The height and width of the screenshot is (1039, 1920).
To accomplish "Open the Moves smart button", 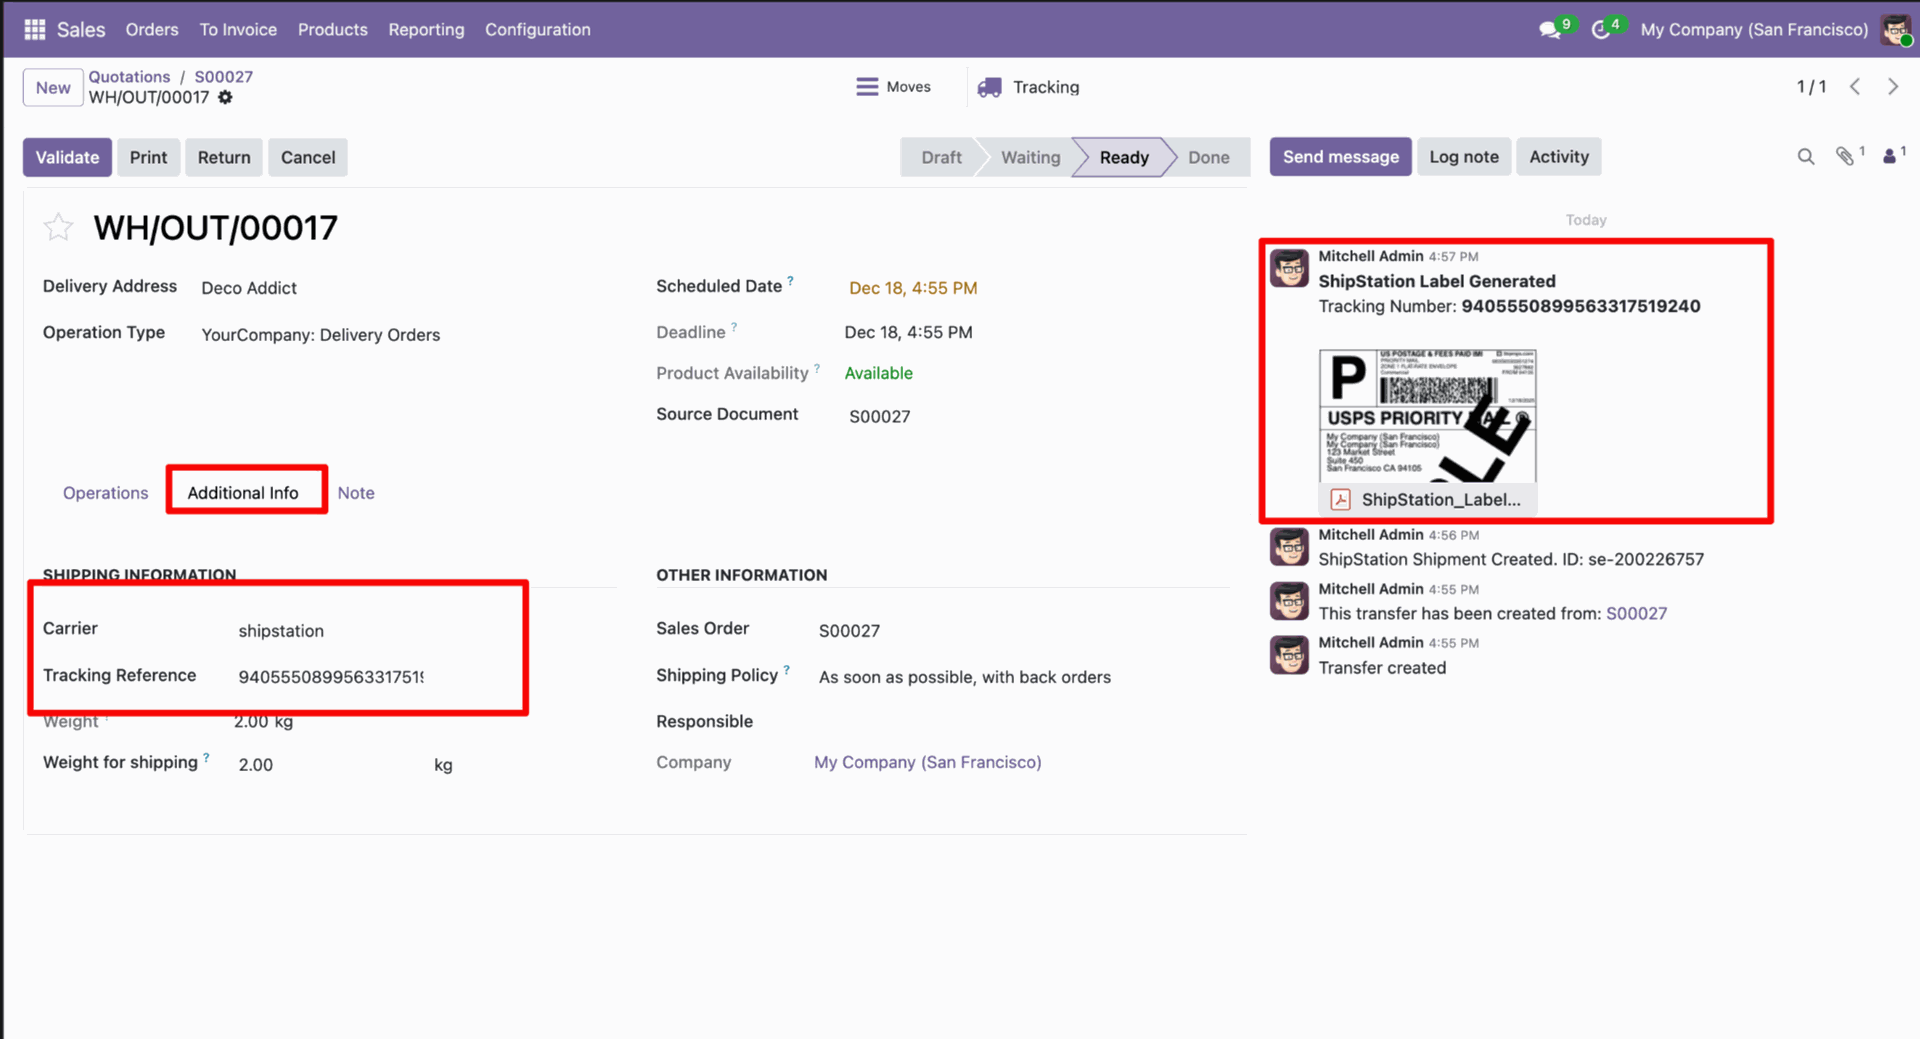I will coord(893,87).
